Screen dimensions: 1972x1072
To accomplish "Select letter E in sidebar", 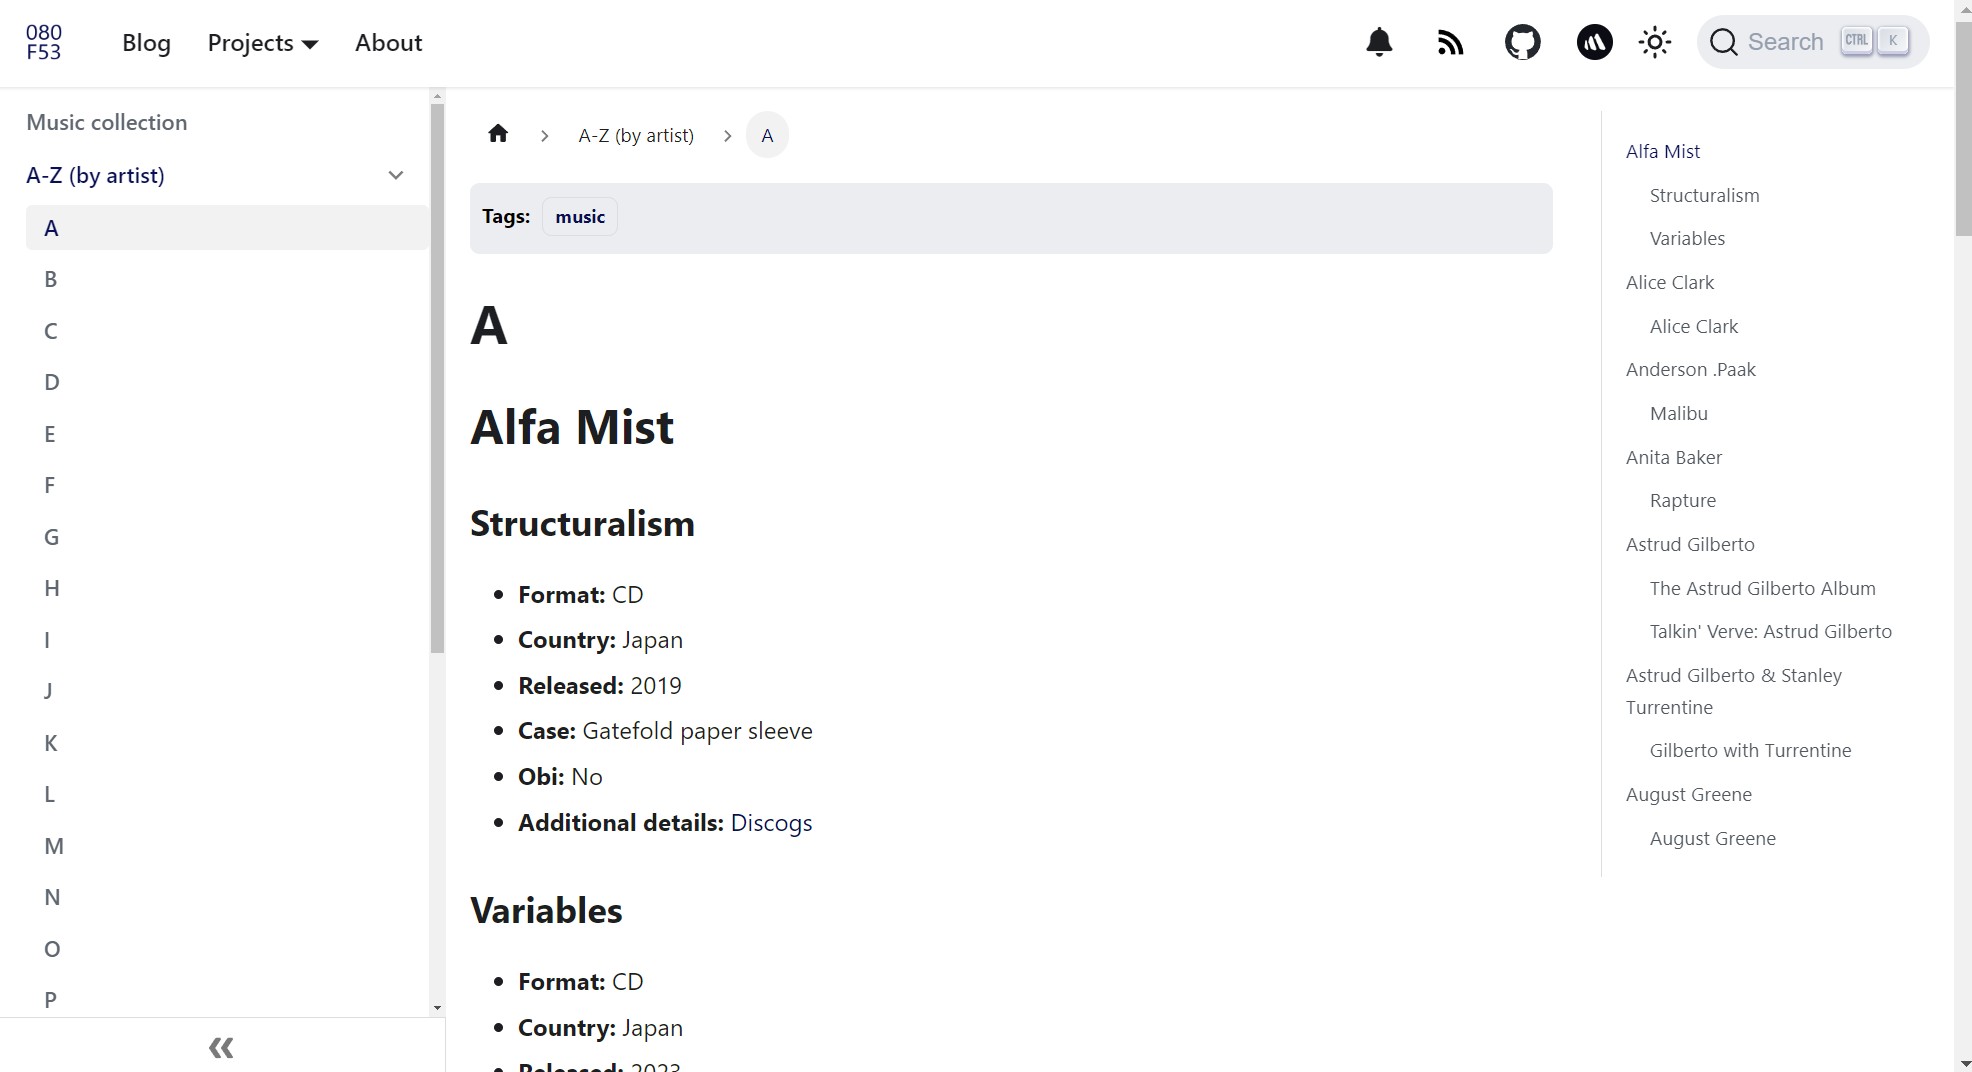I will (227, 434).
